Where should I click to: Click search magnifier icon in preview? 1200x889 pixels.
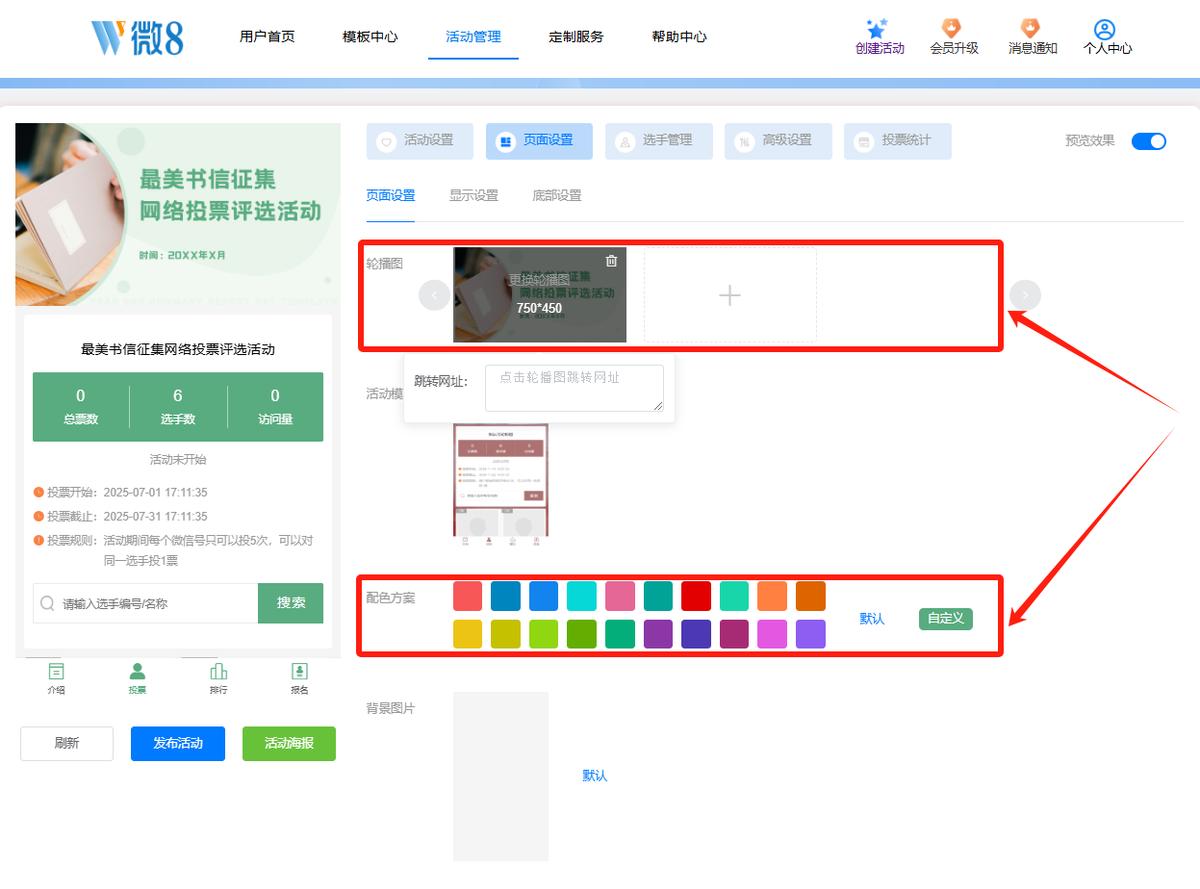tap(47, 604)
